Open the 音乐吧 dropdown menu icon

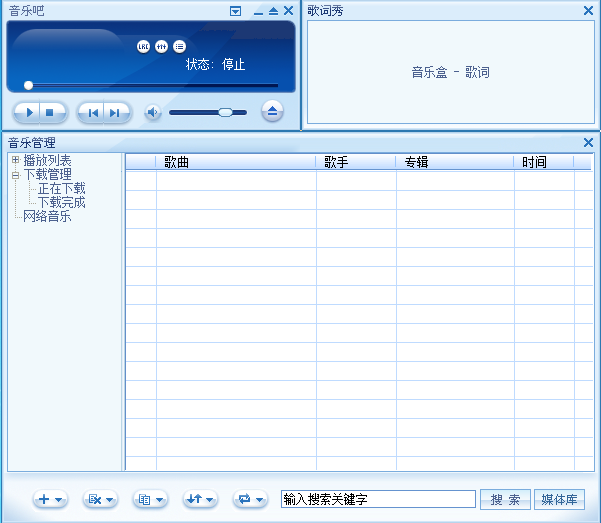point(235,11)
